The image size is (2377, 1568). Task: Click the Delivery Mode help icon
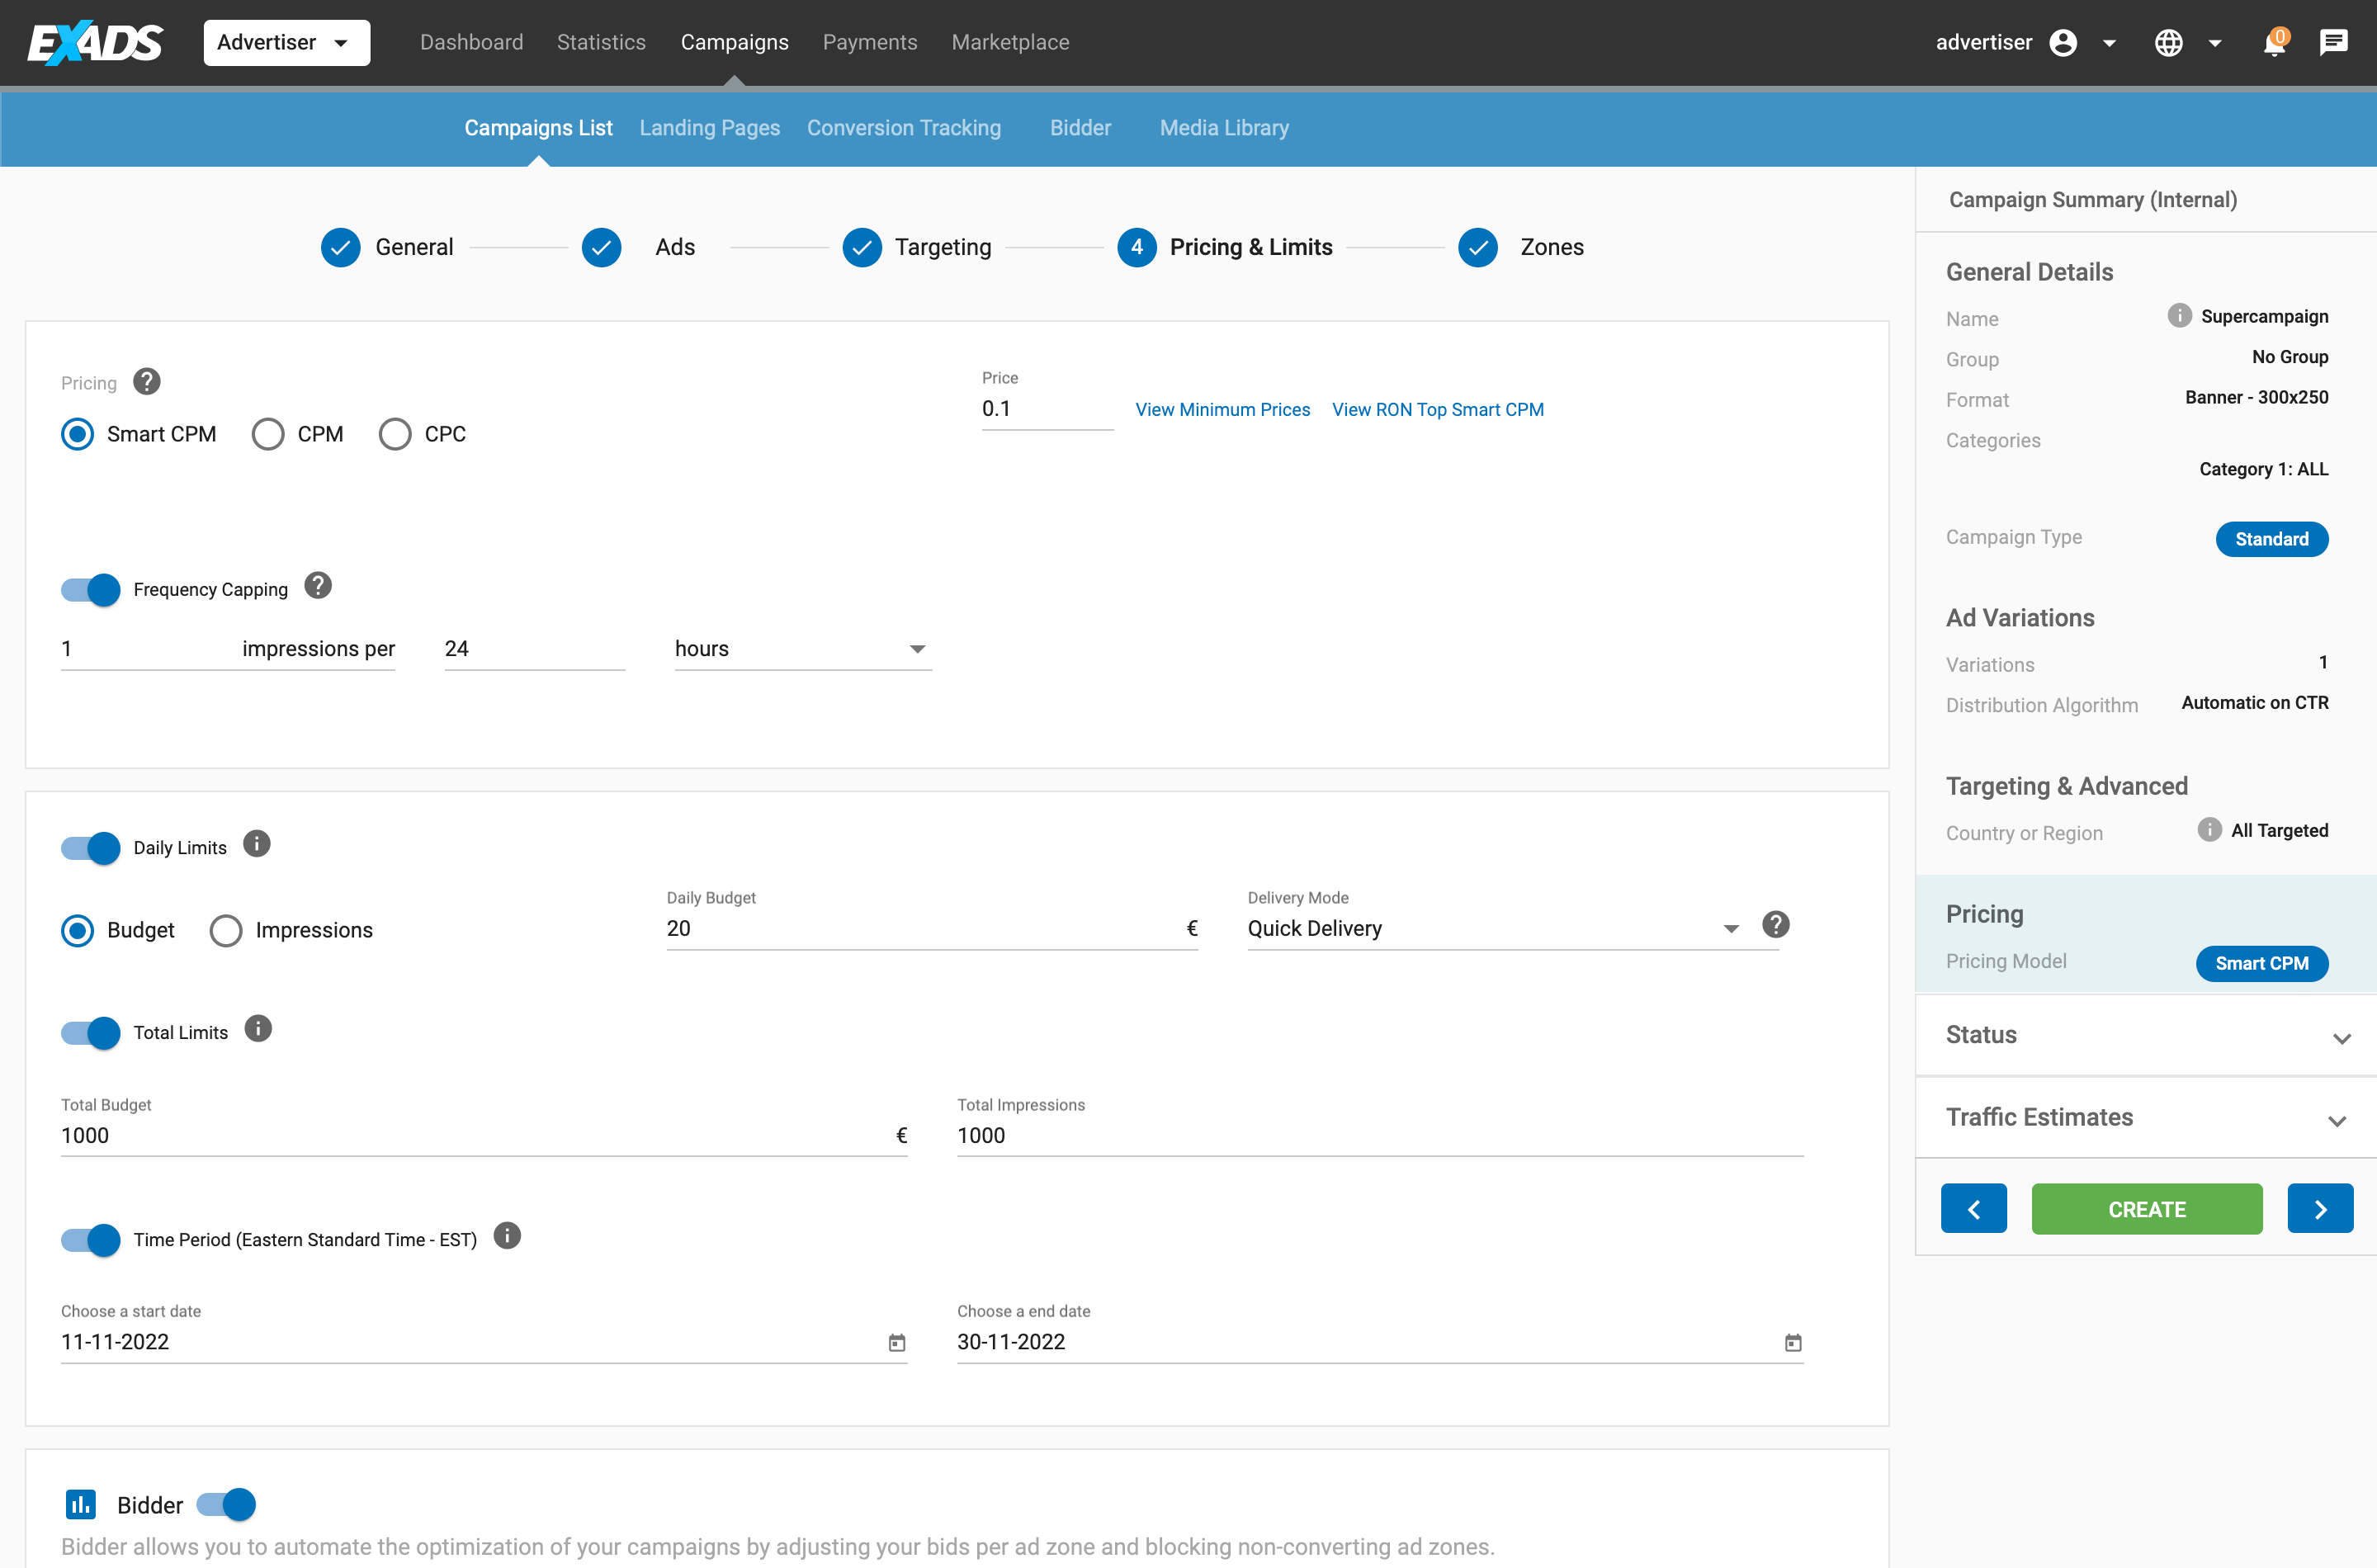(1775, 924)
